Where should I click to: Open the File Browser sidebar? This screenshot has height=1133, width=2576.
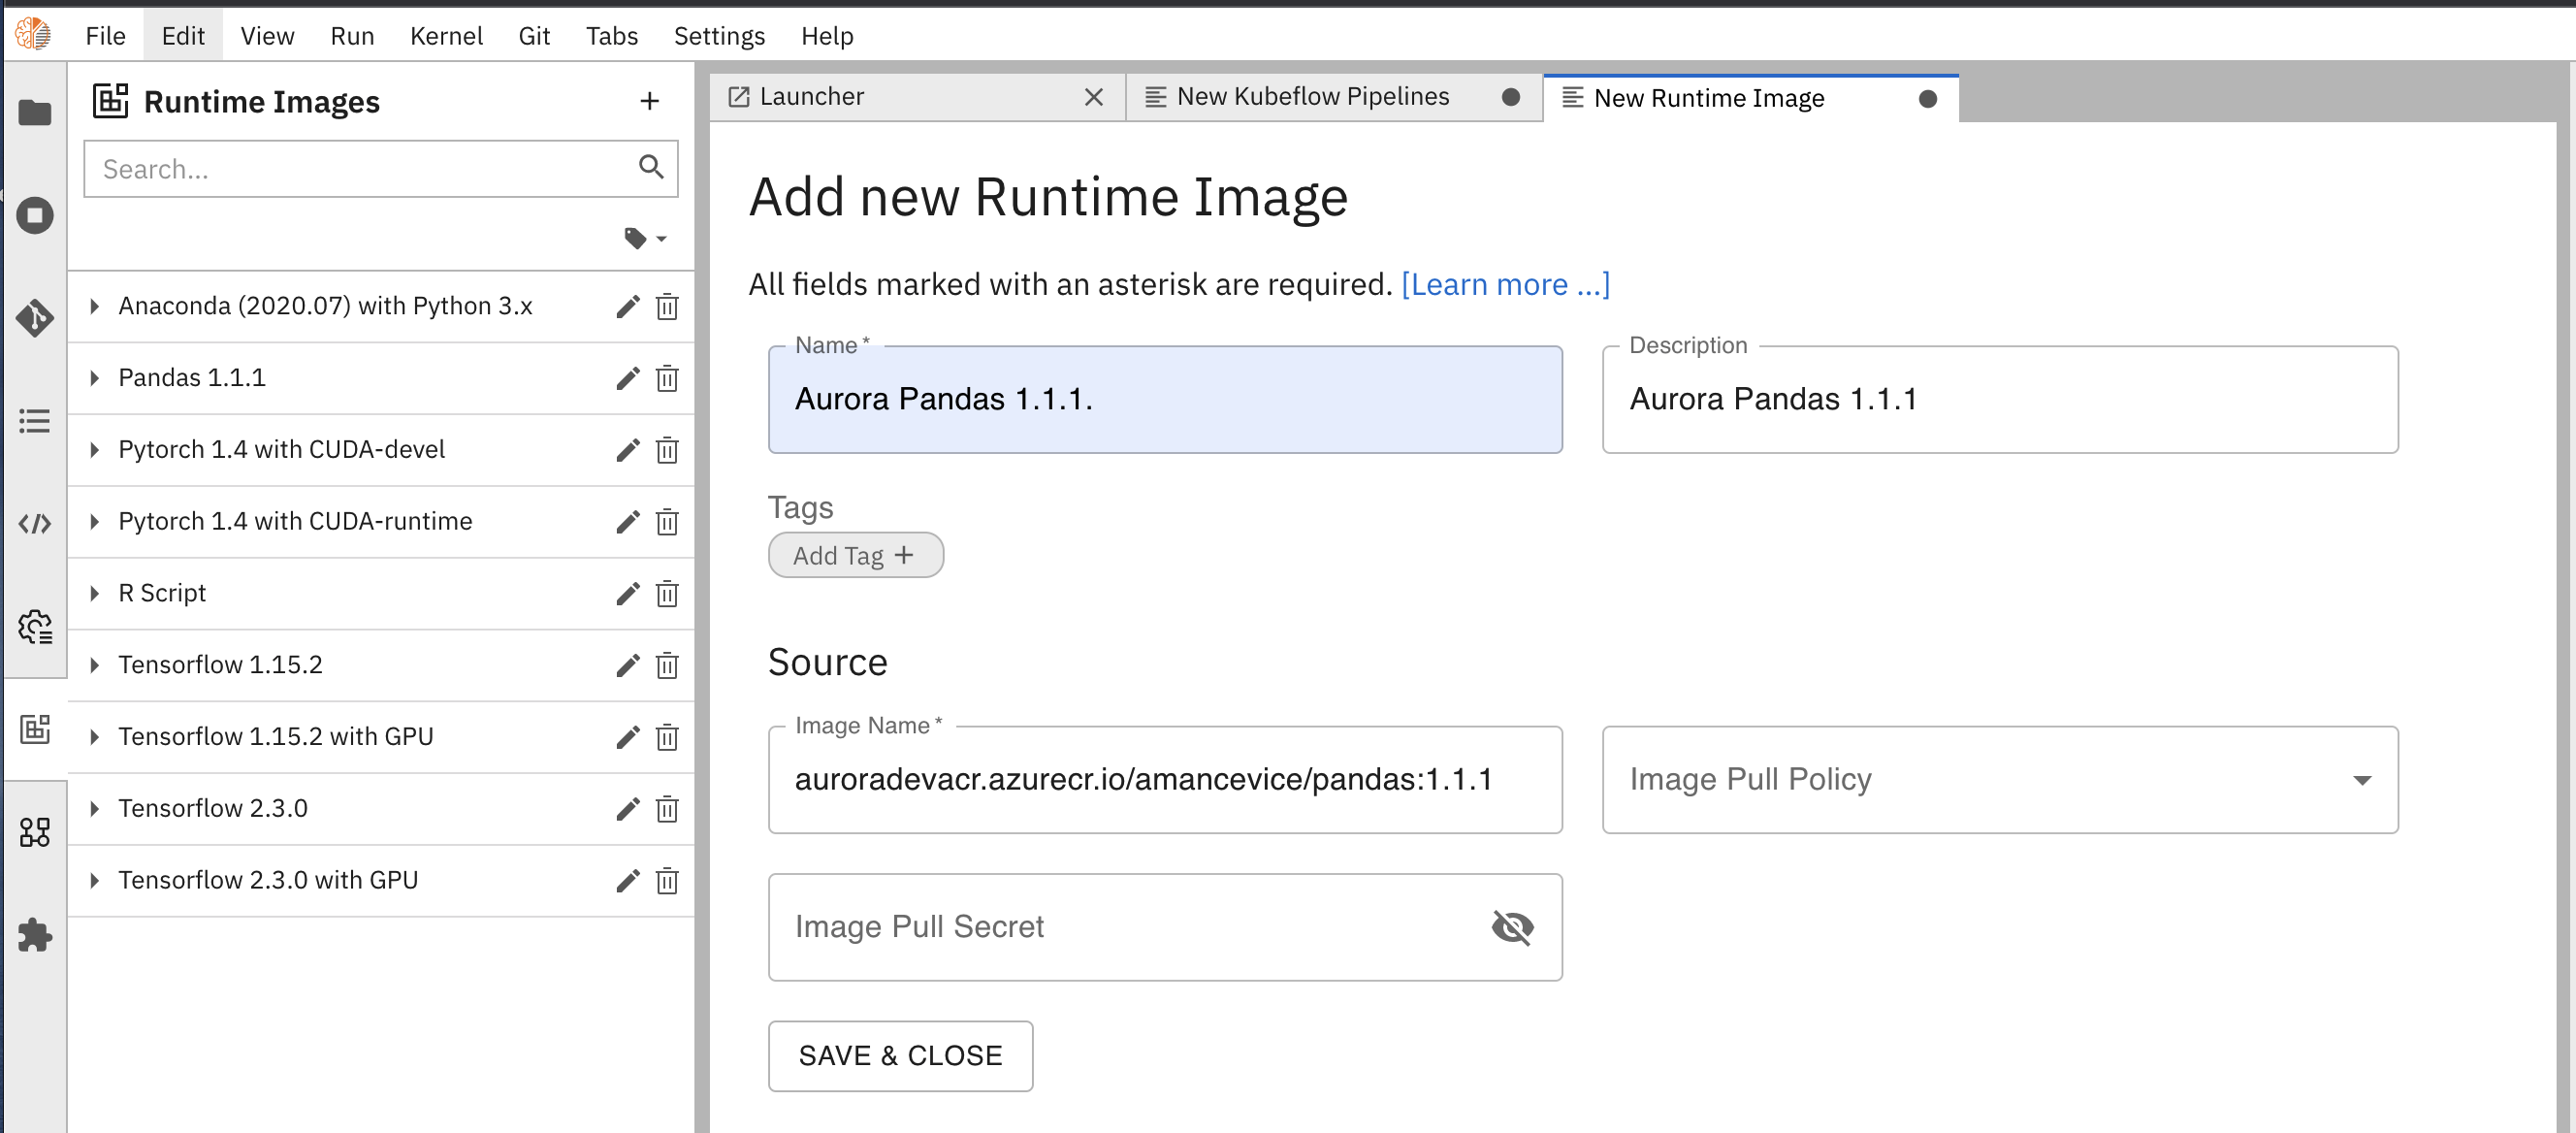[x=36, y=113]
